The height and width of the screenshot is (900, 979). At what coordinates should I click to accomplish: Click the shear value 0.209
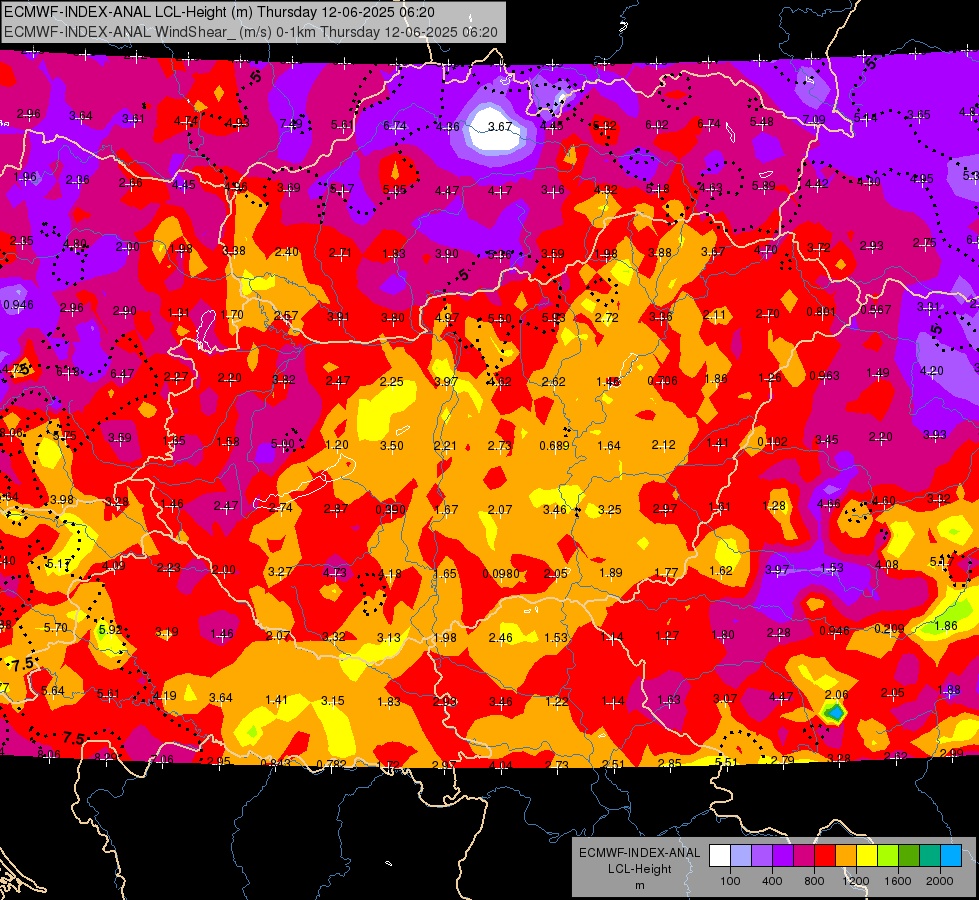click(x=889, y=628)
